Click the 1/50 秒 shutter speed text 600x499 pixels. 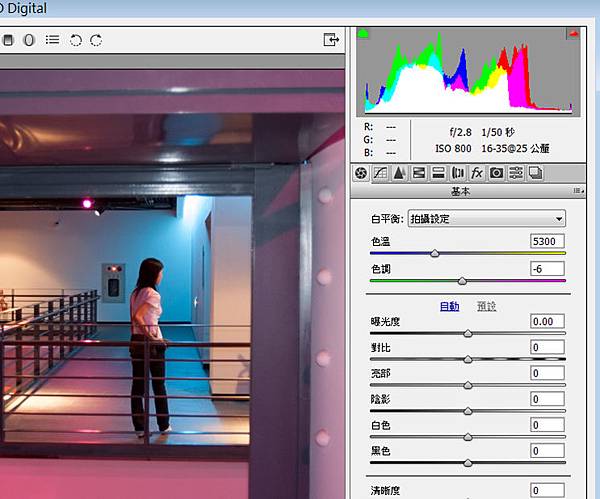click(498, 132)
